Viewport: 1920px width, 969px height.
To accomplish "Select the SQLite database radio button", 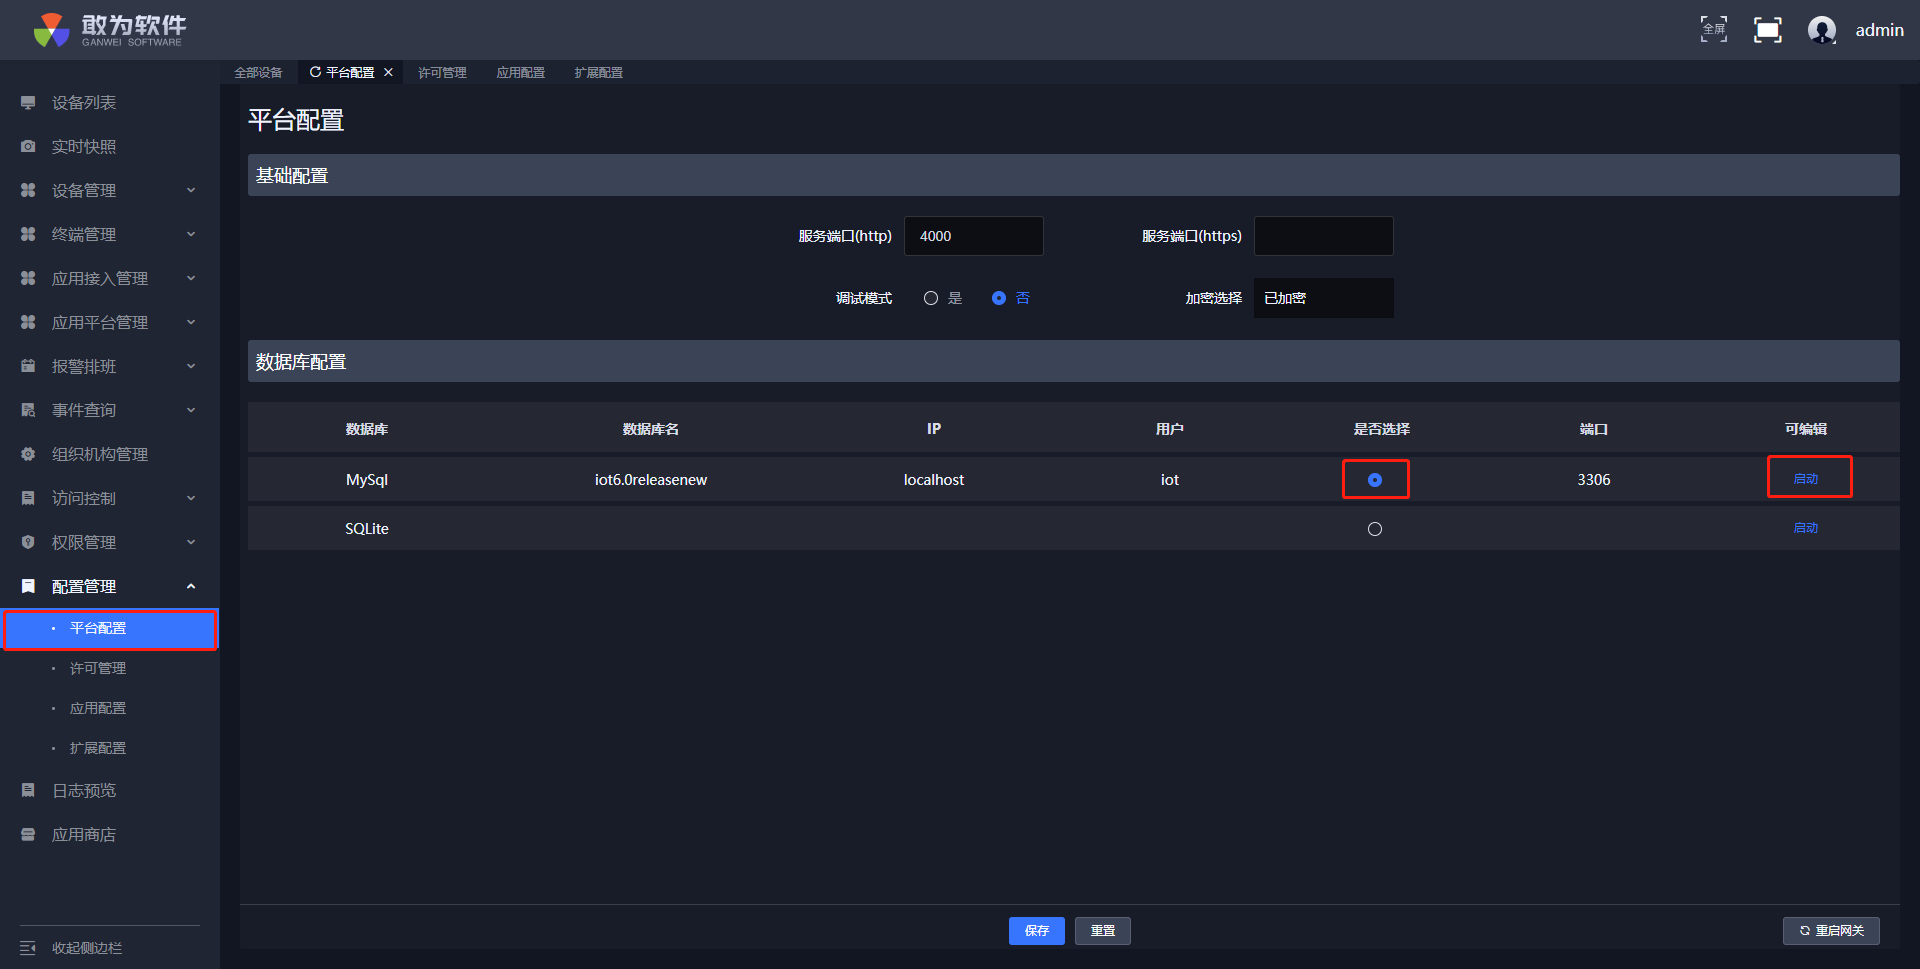I will [x=1375, y=529].
